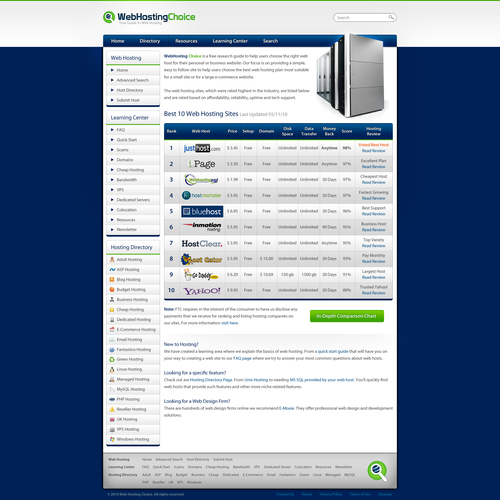
Task: Open Domains in Learning Center sidebar
Action: coord(125,160)
